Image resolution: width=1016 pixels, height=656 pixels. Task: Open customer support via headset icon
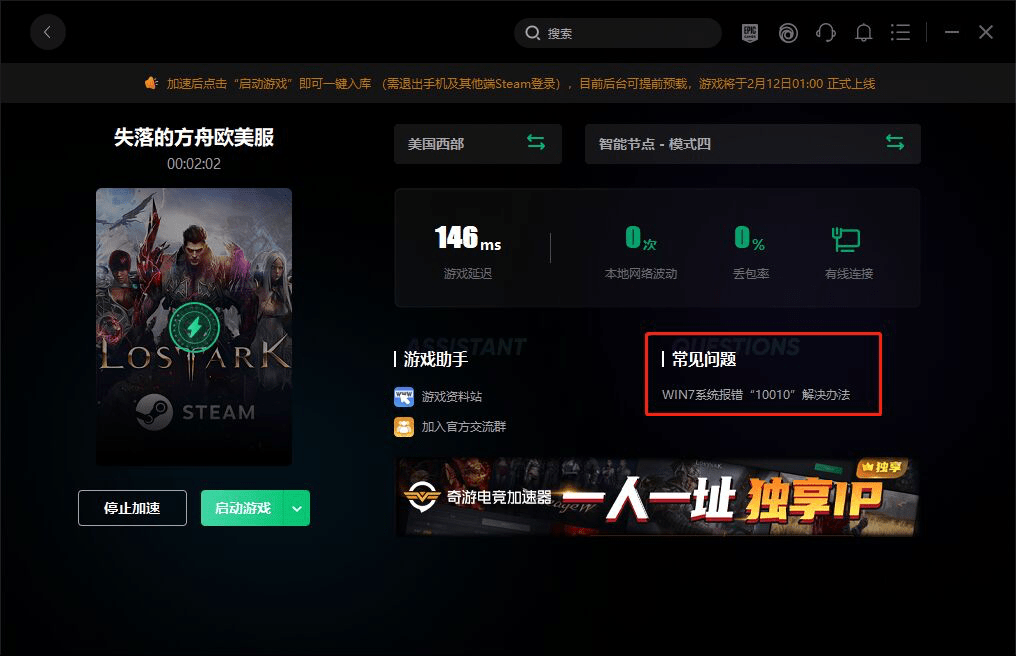pyautogui.click(x=826, y=32)
